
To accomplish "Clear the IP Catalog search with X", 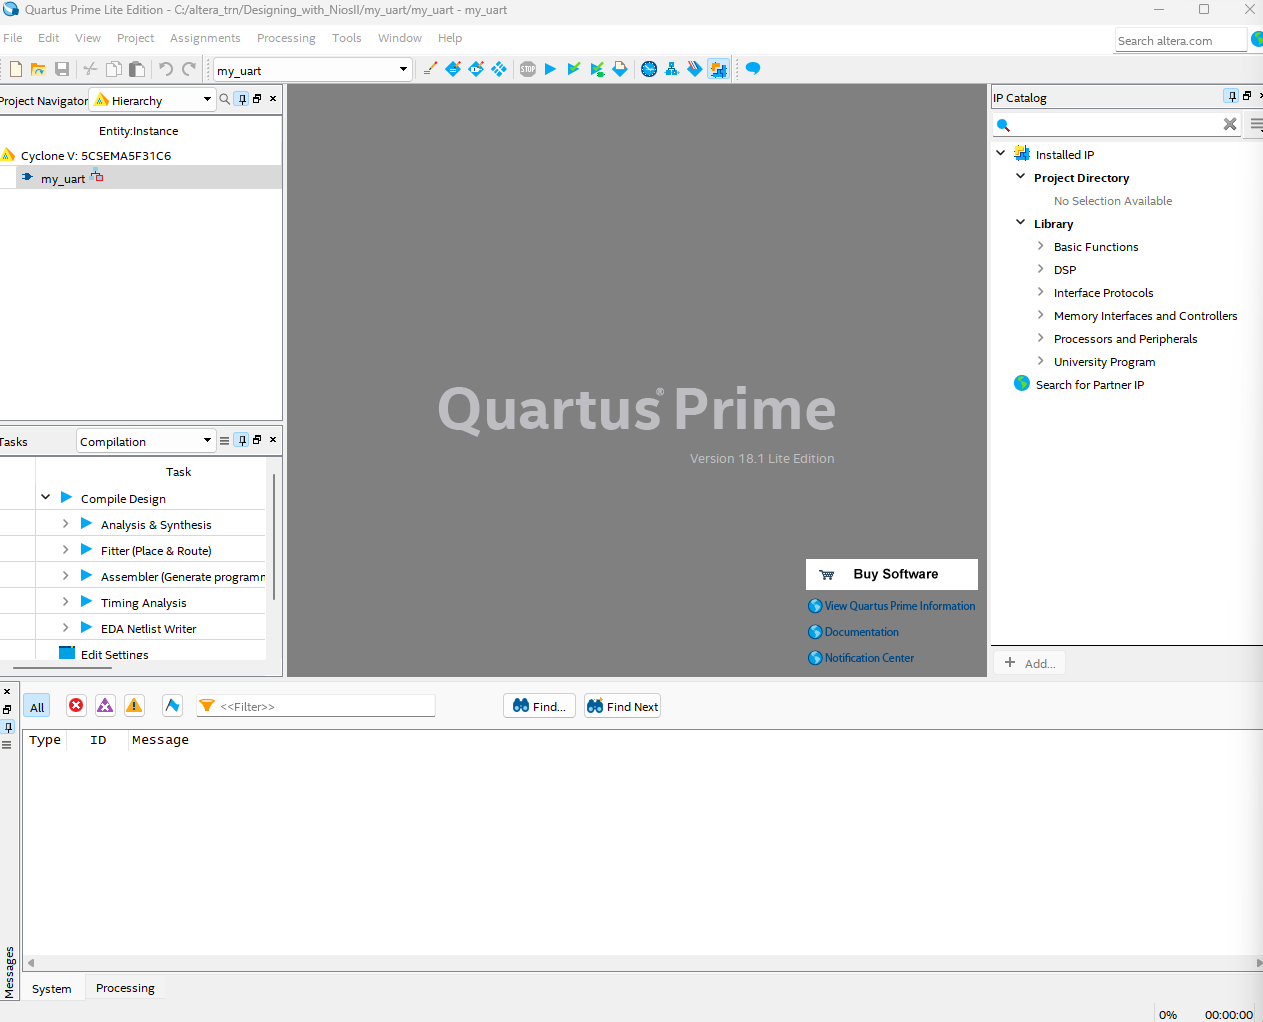I will tap(1230, 124).
